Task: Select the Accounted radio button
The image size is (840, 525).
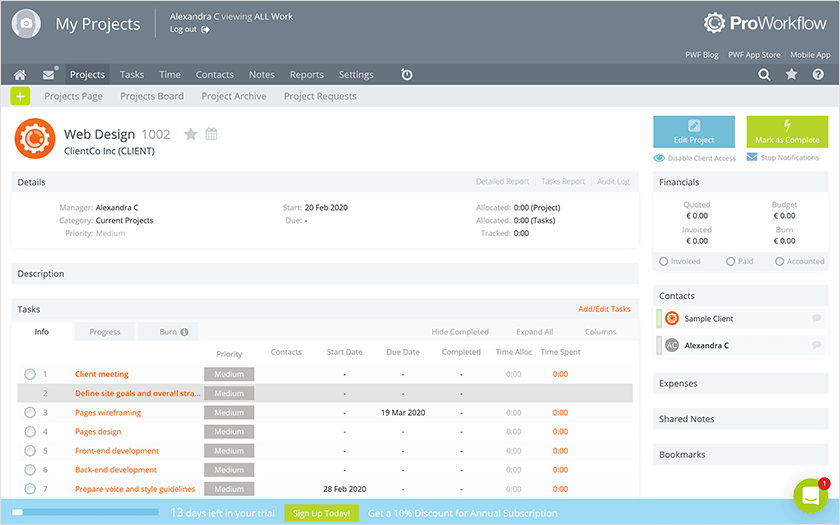Action: [x=779, y=261]
